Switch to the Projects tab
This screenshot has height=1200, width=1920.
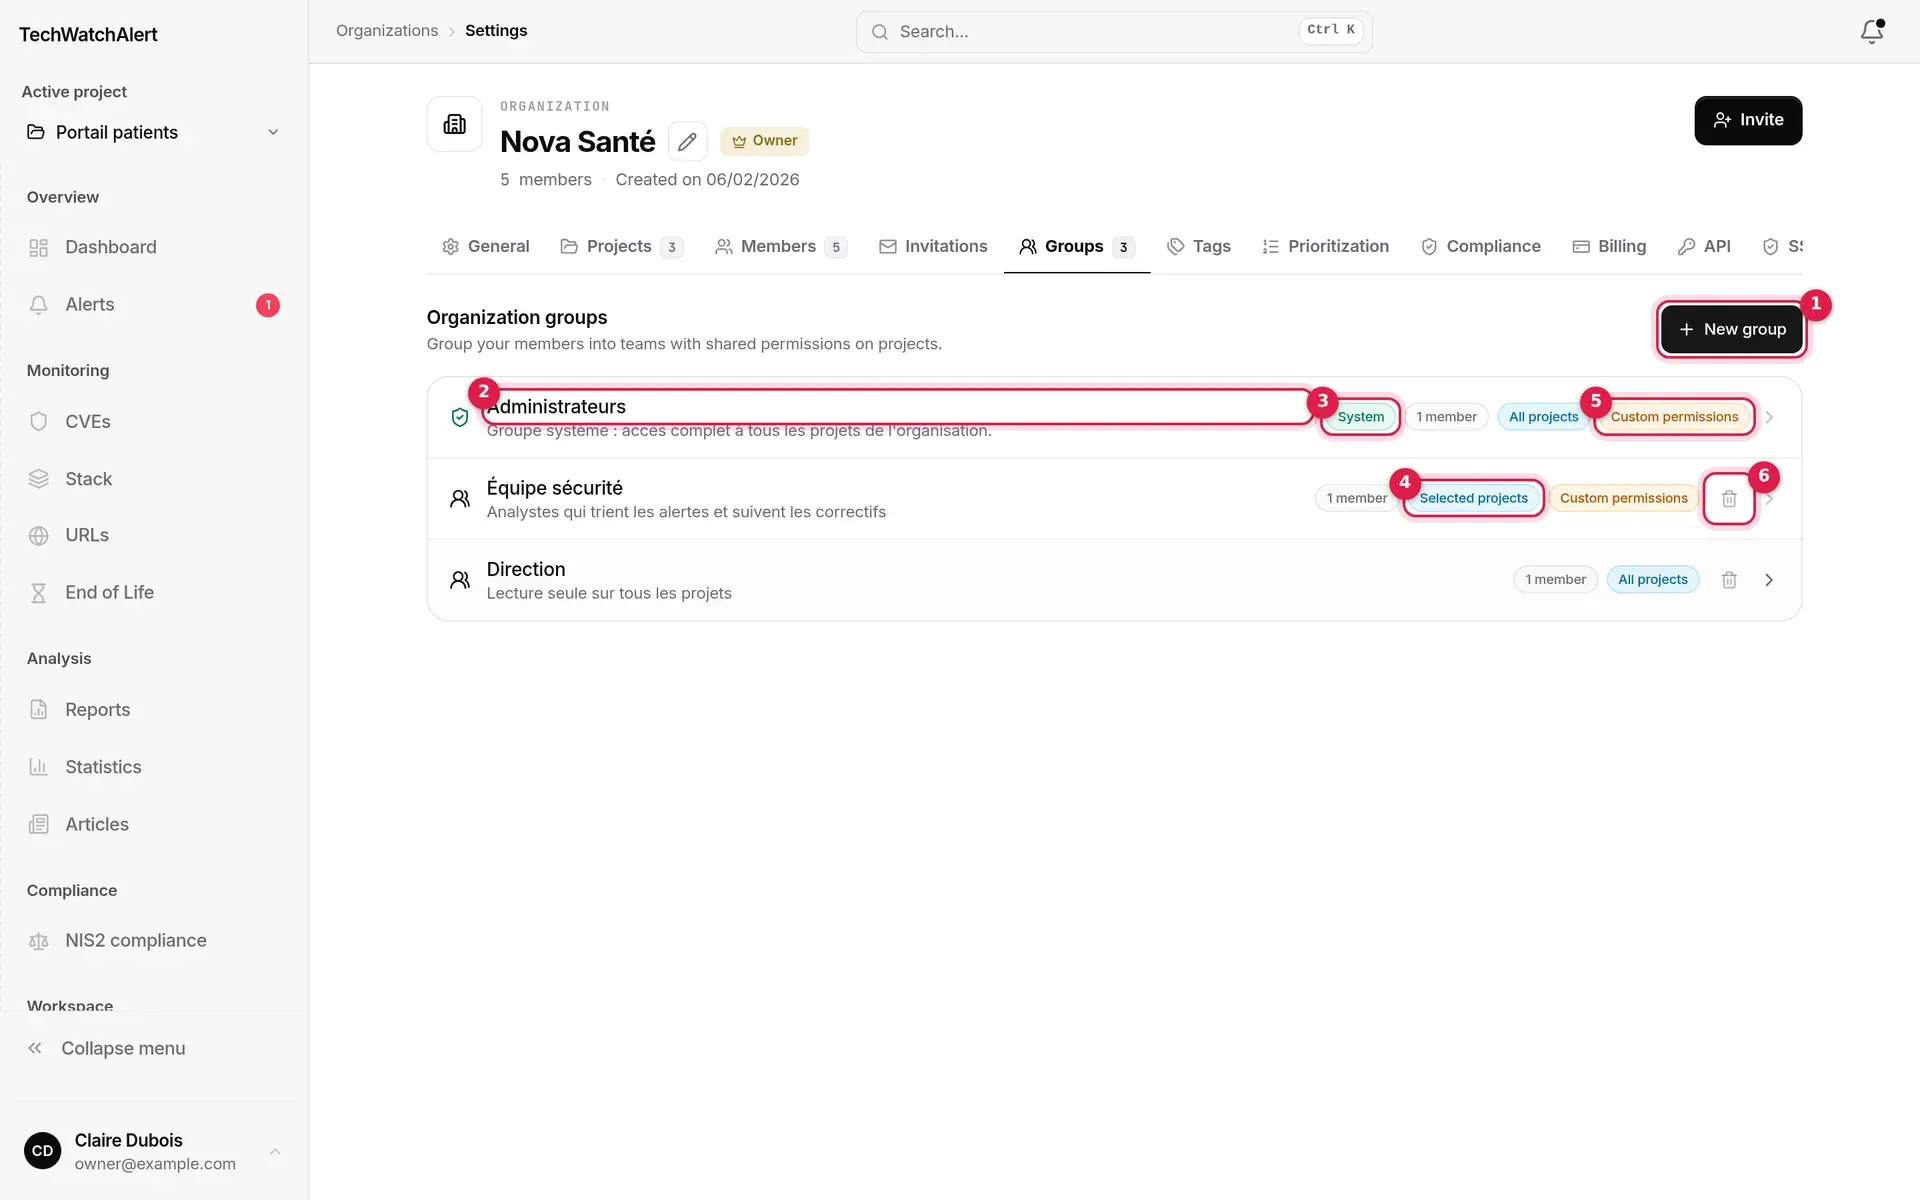[621, 247]
